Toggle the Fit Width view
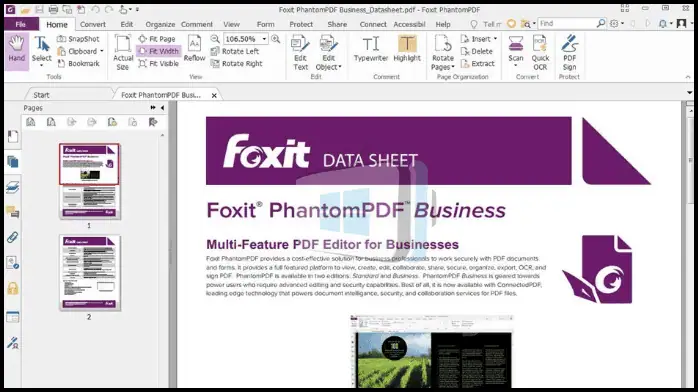This screenshot has height=392, width=698. 158,51
